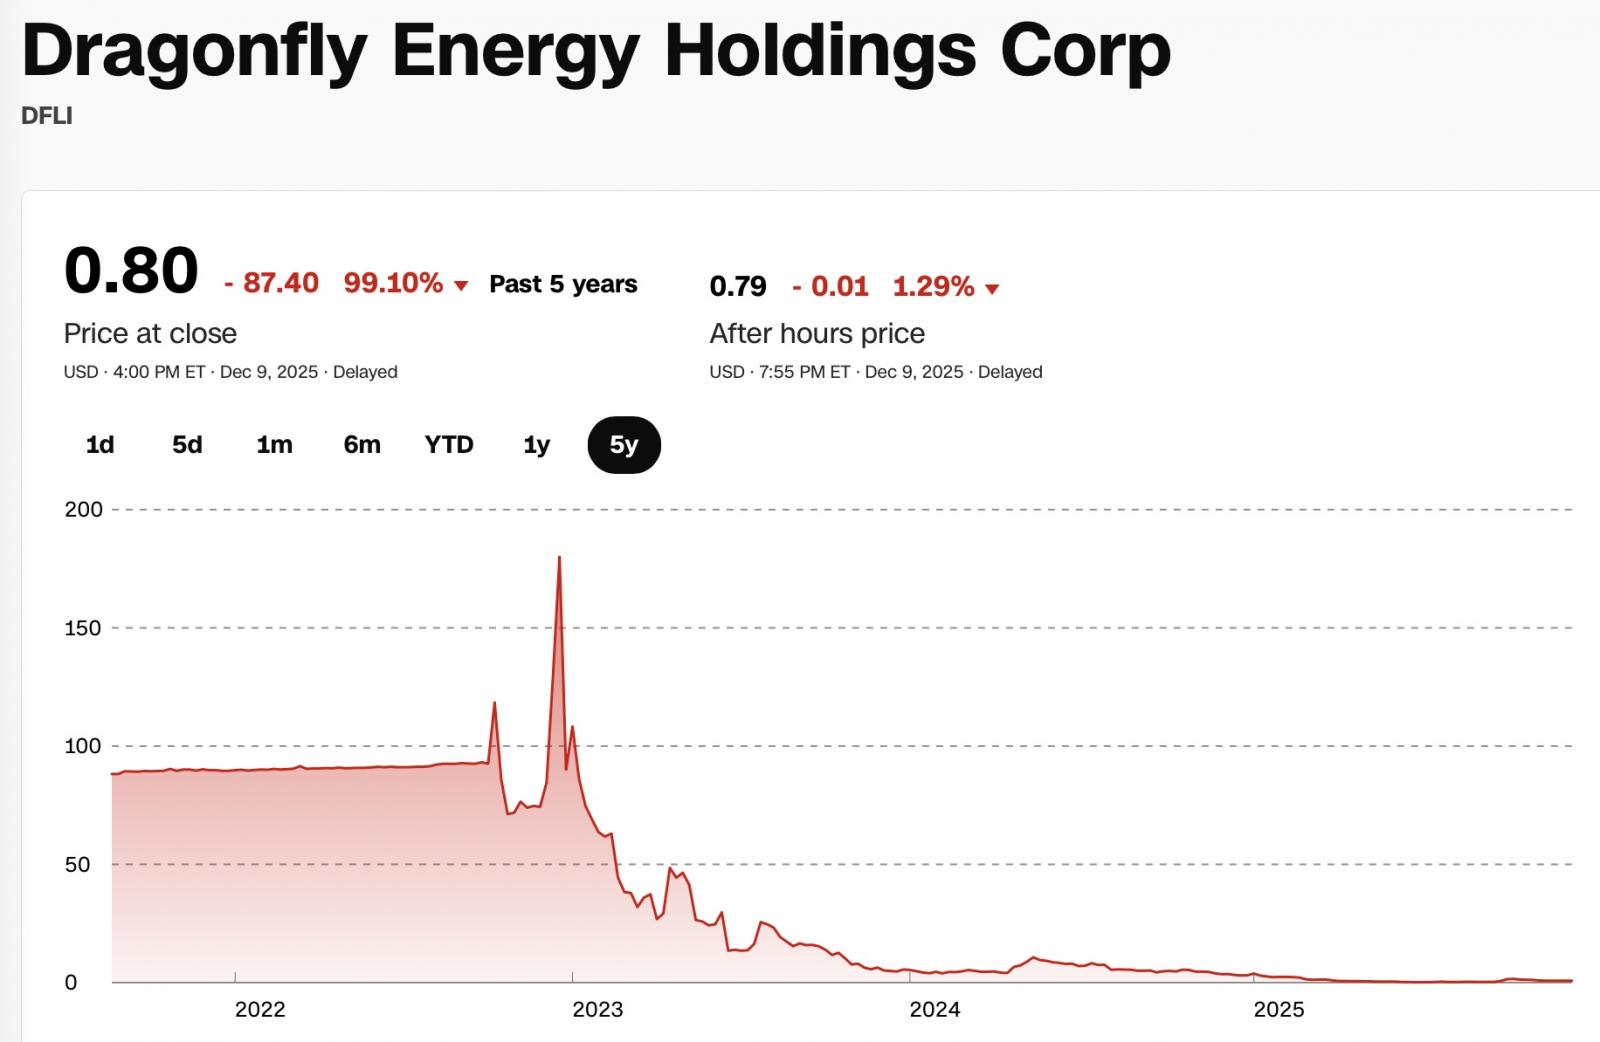This screenshot has width=1600, height=1042.
Task: Select the 1m time range tab
Action: point(274,445)
